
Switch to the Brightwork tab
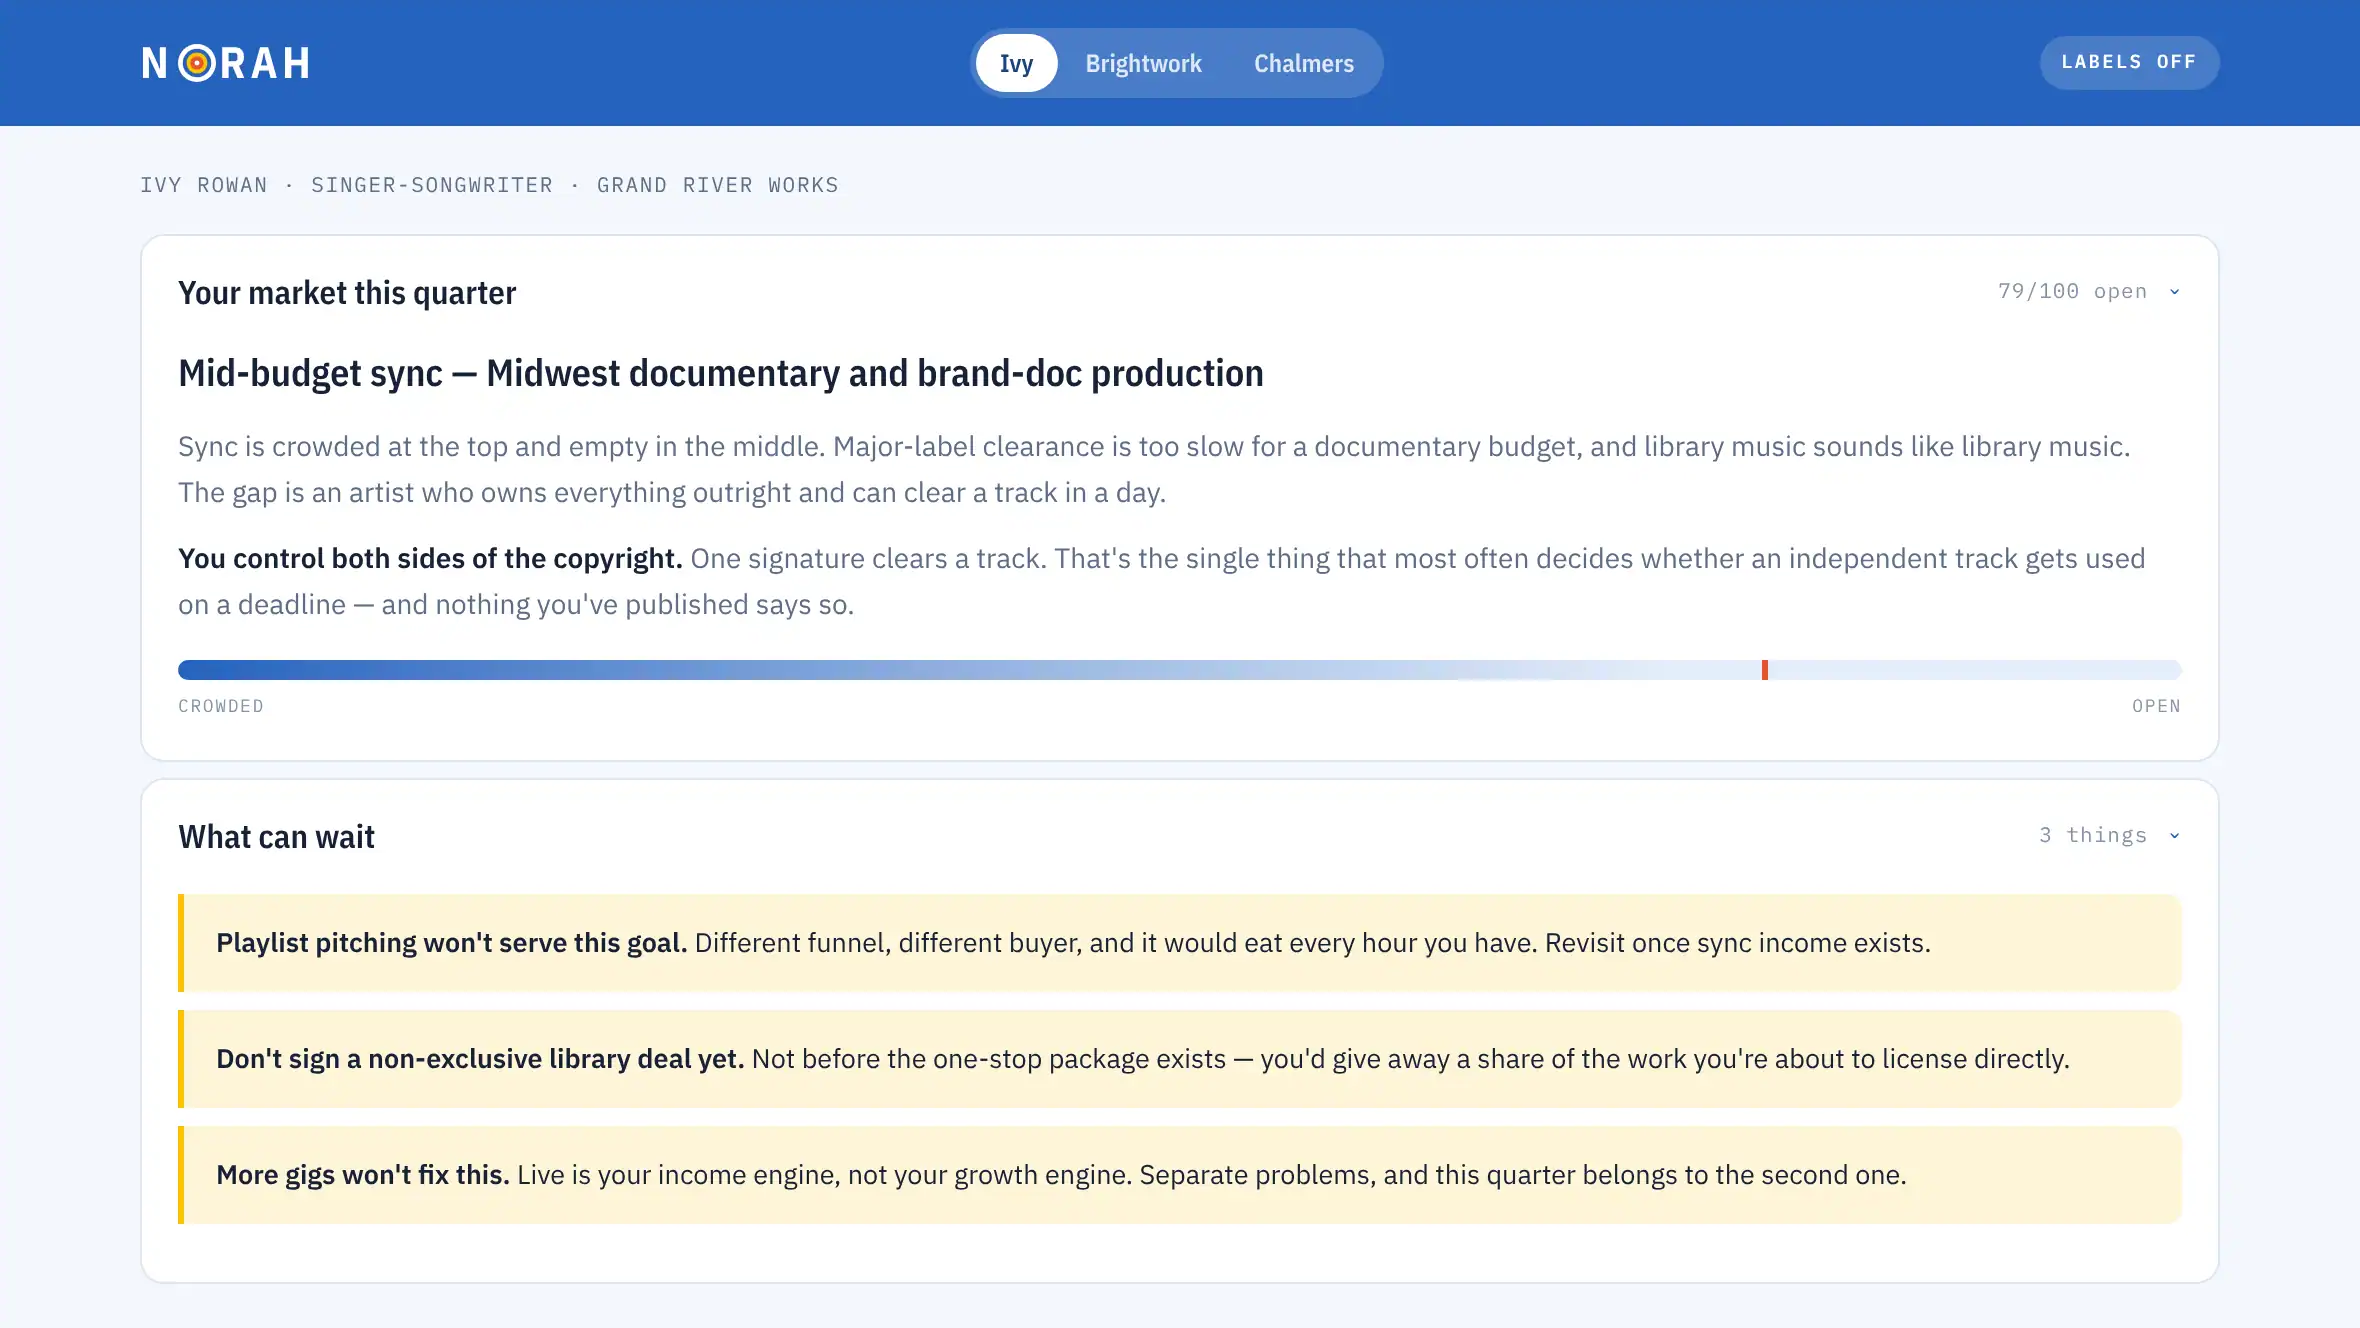(x=1143, y=63)
